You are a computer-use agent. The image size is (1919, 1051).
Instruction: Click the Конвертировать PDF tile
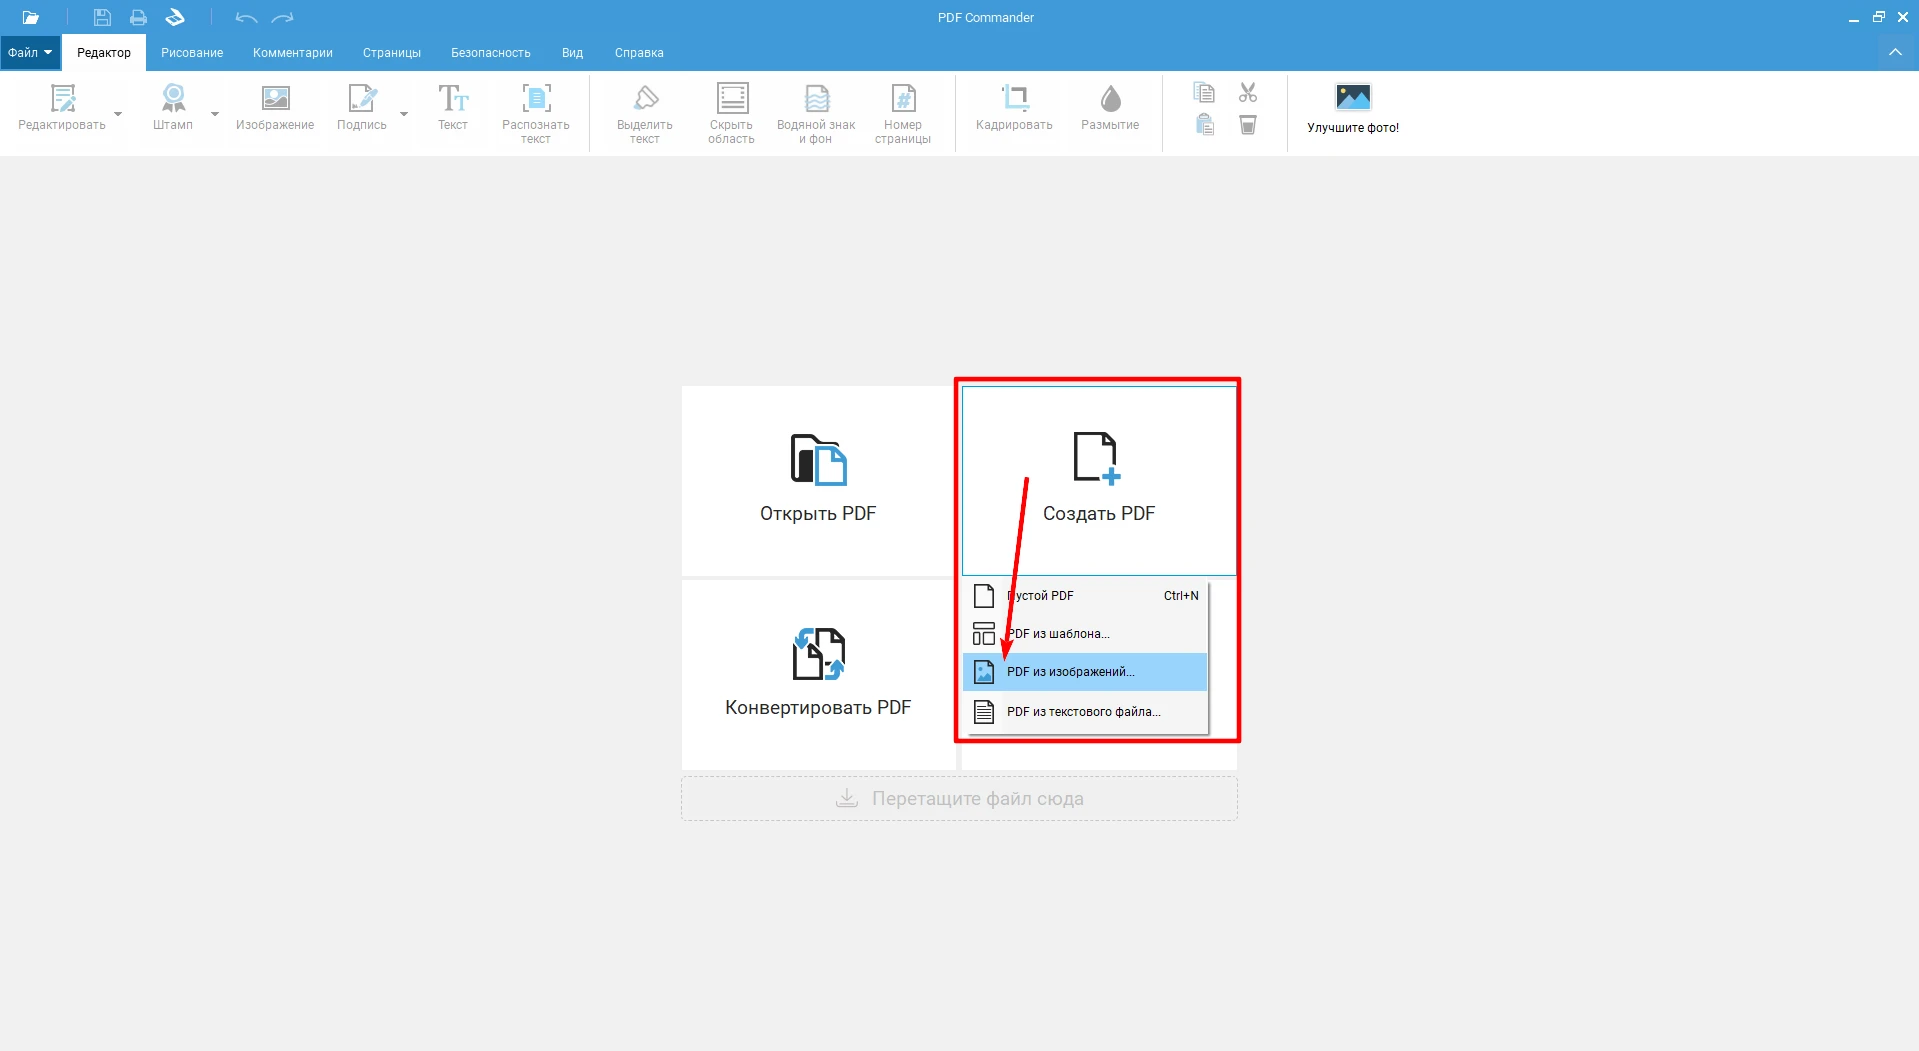pos(818,675)
